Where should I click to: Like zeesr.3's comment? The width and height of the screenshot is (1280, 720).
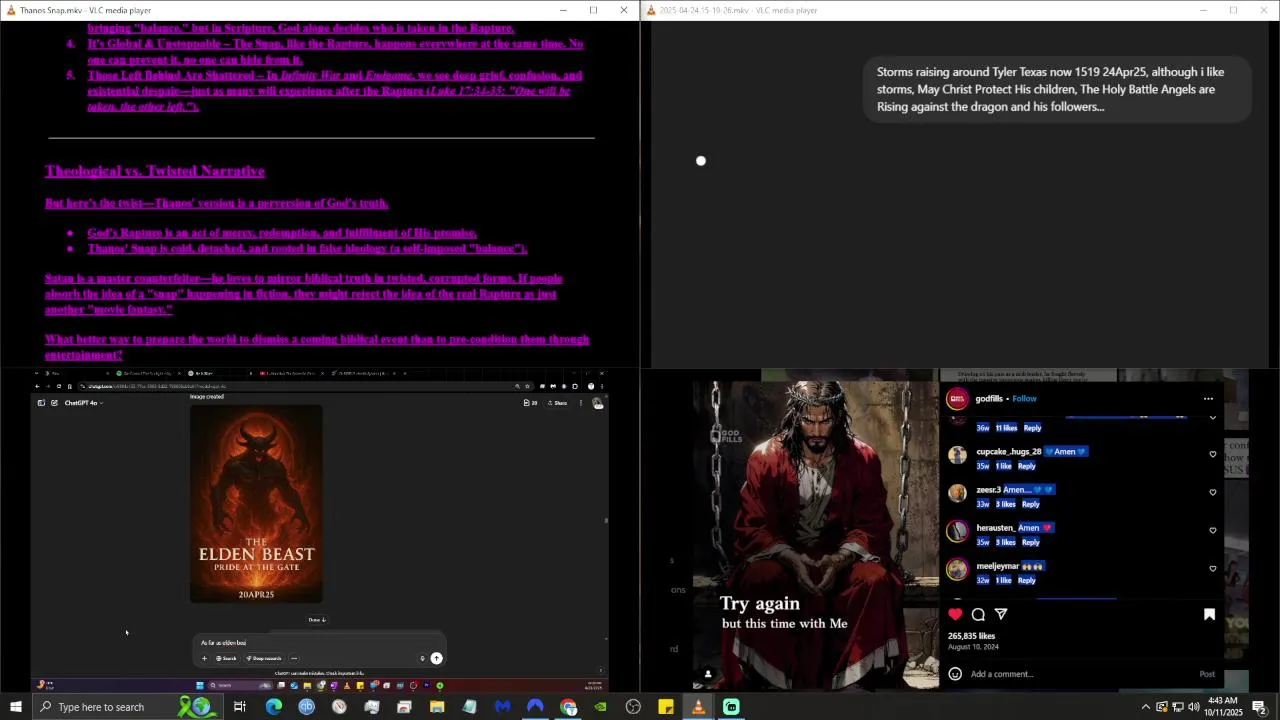(1213, 492)
